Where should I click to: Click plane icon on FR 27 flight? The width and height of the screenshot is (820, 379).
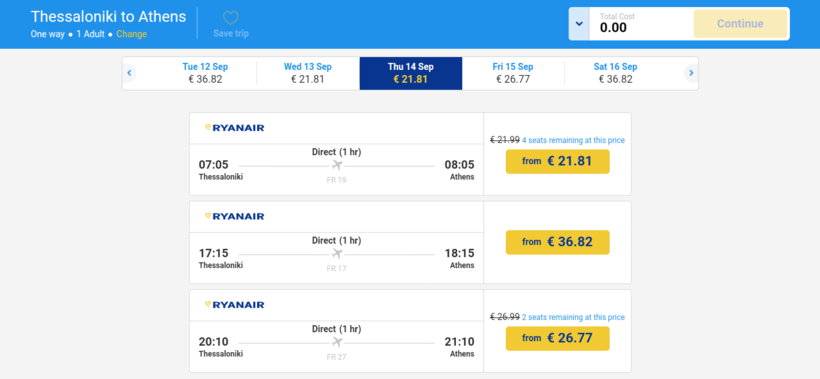point(337,342)
